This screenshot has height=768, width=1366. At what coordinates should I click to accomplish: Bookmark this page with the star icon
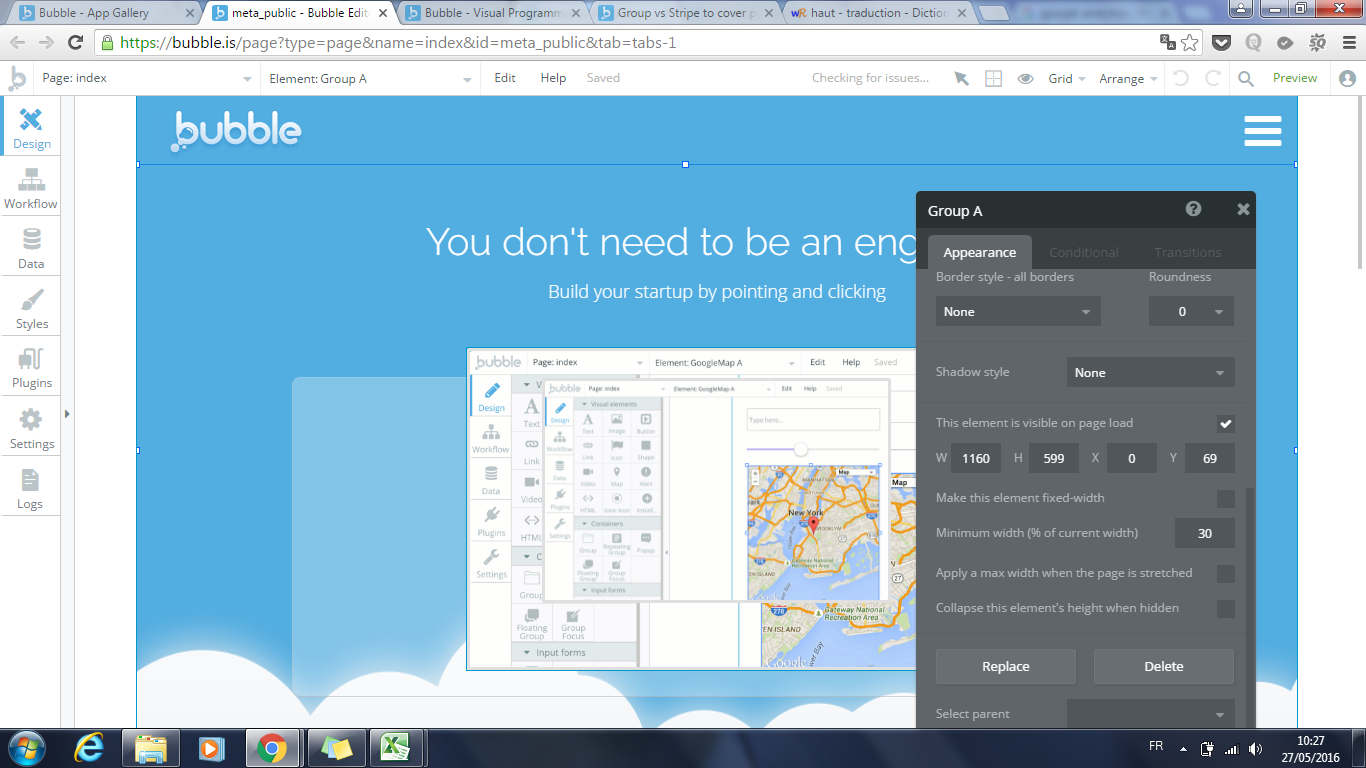click(1189, 42)
